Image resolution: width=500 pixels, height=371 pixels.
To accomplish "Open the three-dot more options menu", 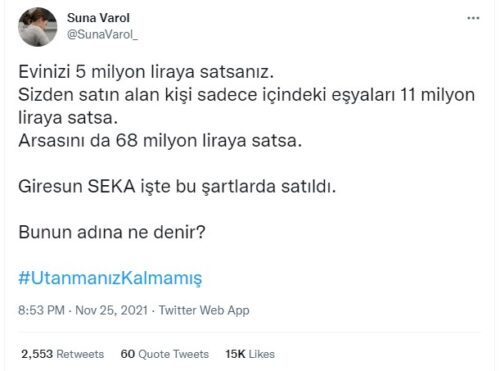I will [473, 18].
